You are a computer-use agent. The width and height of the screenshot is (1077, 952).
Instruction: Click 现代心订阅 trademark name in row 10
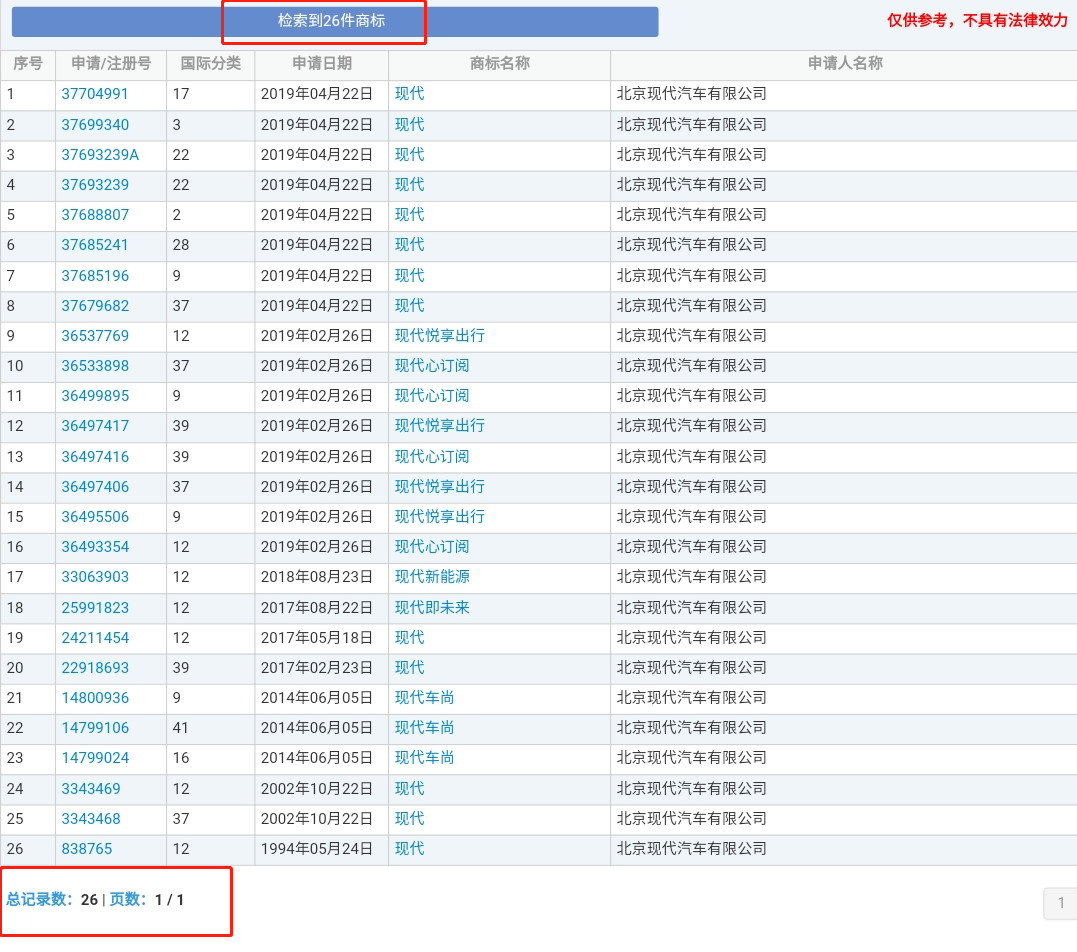[x=431, y=366]
